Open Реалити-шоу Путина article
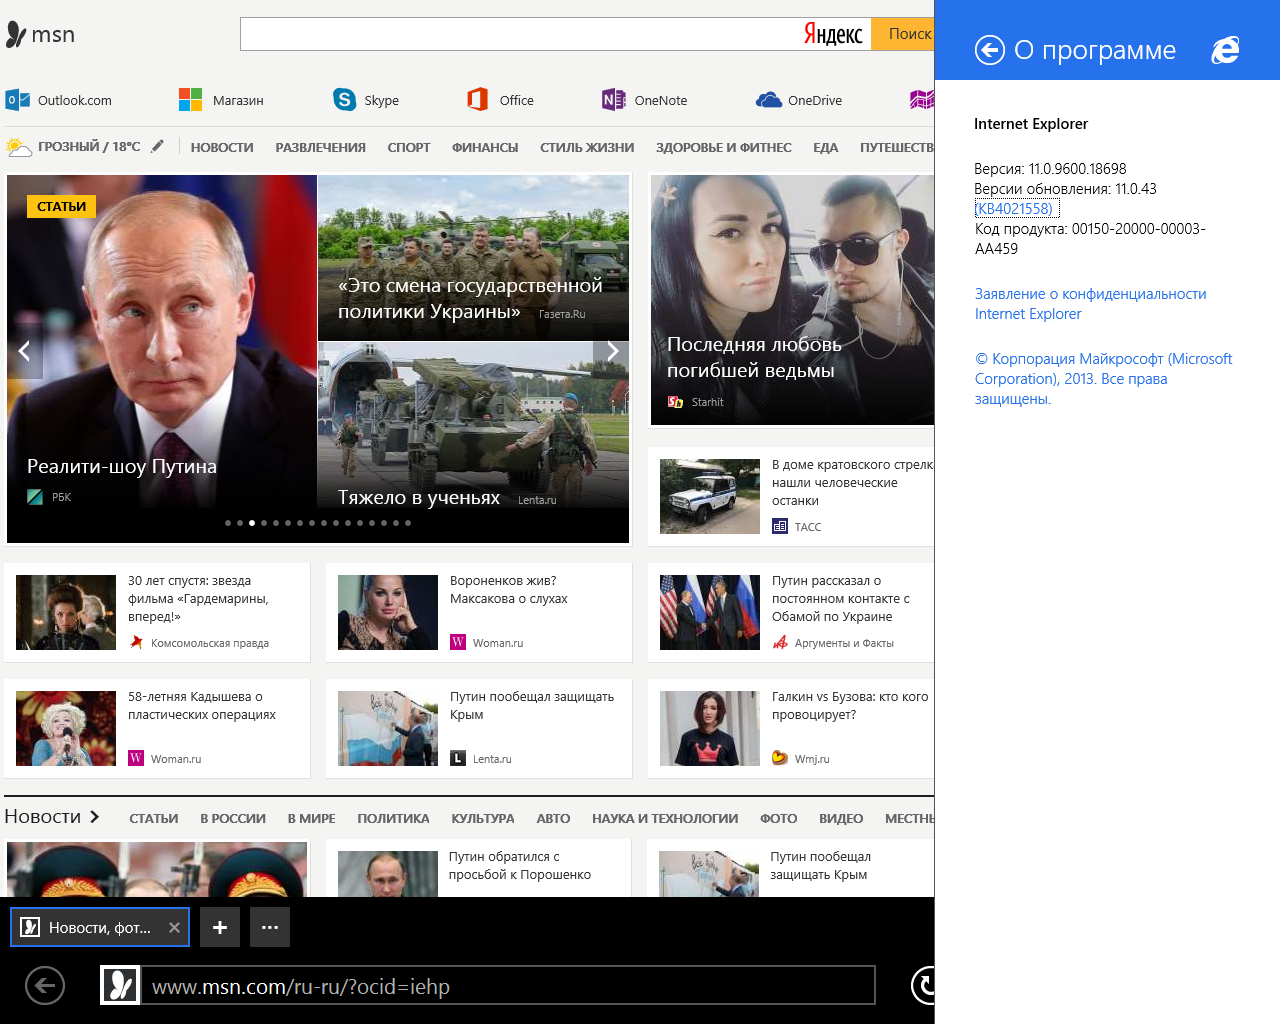Screen dimensions: 1280x1024 tap(122, 466)
